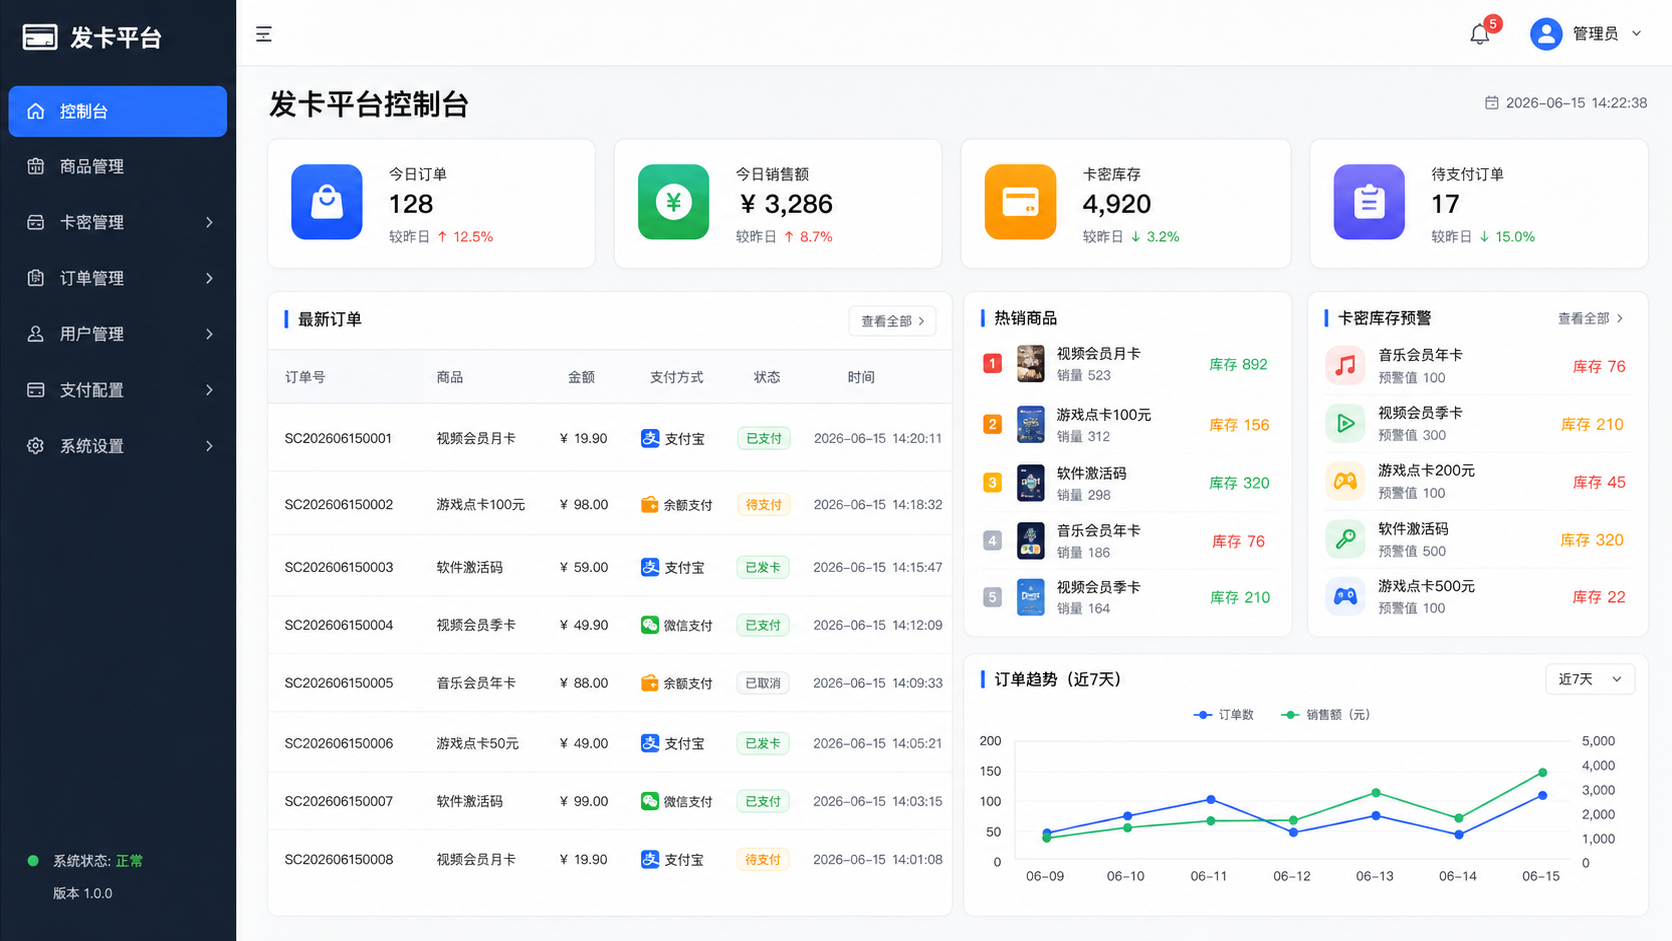Click the key icon for 软件激活码 warning
The image size is (1672, 941).
pyautogui.click(x=1345, y=540)
